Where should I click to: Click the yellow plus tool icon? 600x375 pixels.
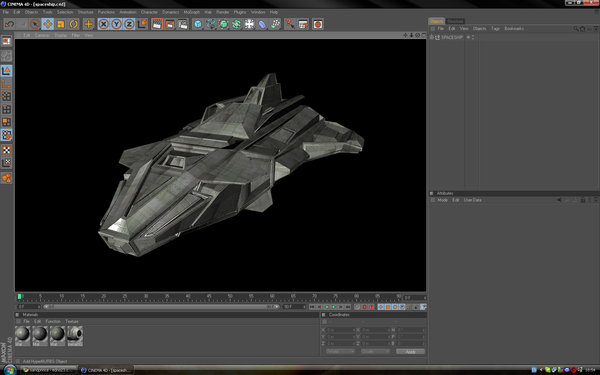point(88,24)
